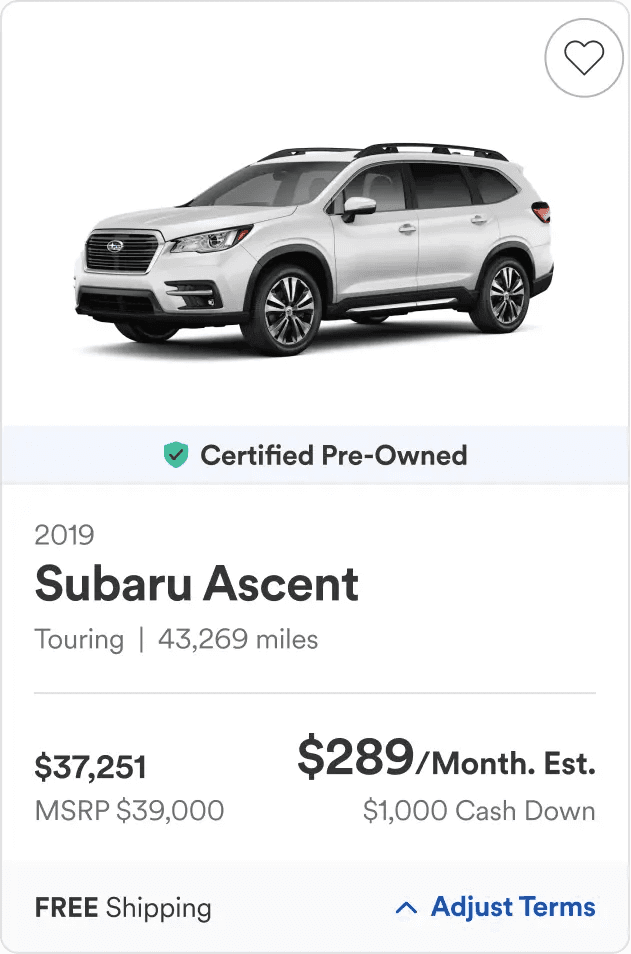Click the Certified Pre-Owned banner

(x=315, y=455)
